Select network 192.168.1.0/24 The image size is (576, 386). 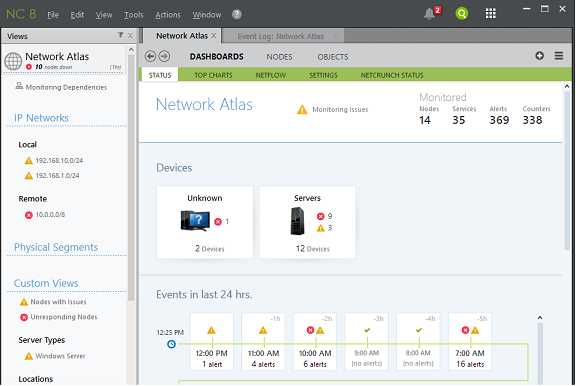tap(57, 176)
